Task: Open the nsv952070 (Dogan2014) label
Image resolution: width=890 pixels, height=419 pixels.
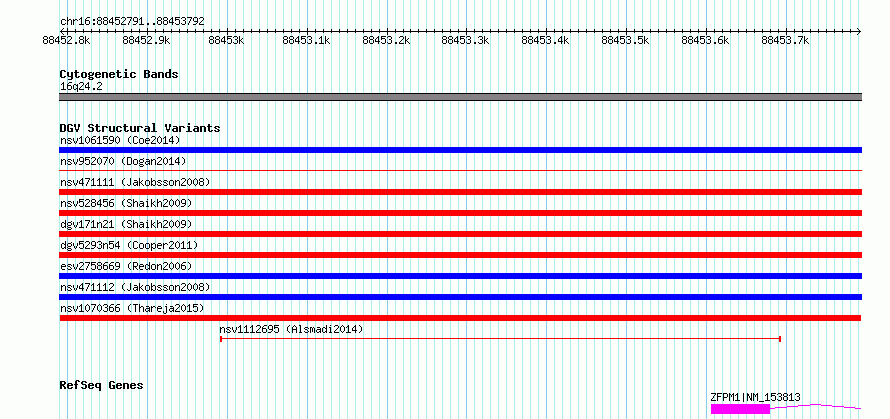Action: [123, 161]
